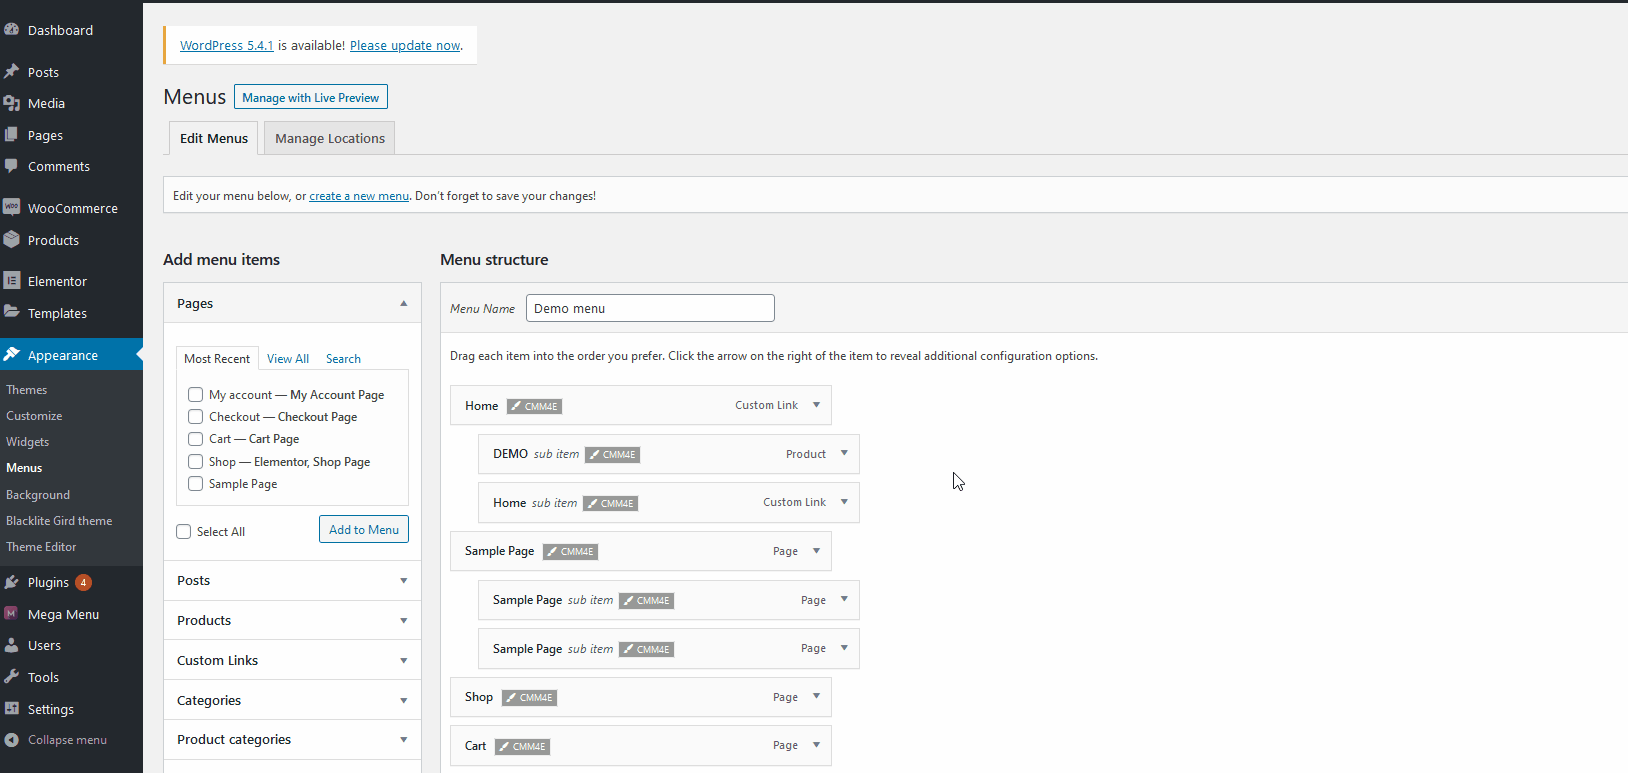Click CMM4E badge on Shop menu item

coord(529,698)
